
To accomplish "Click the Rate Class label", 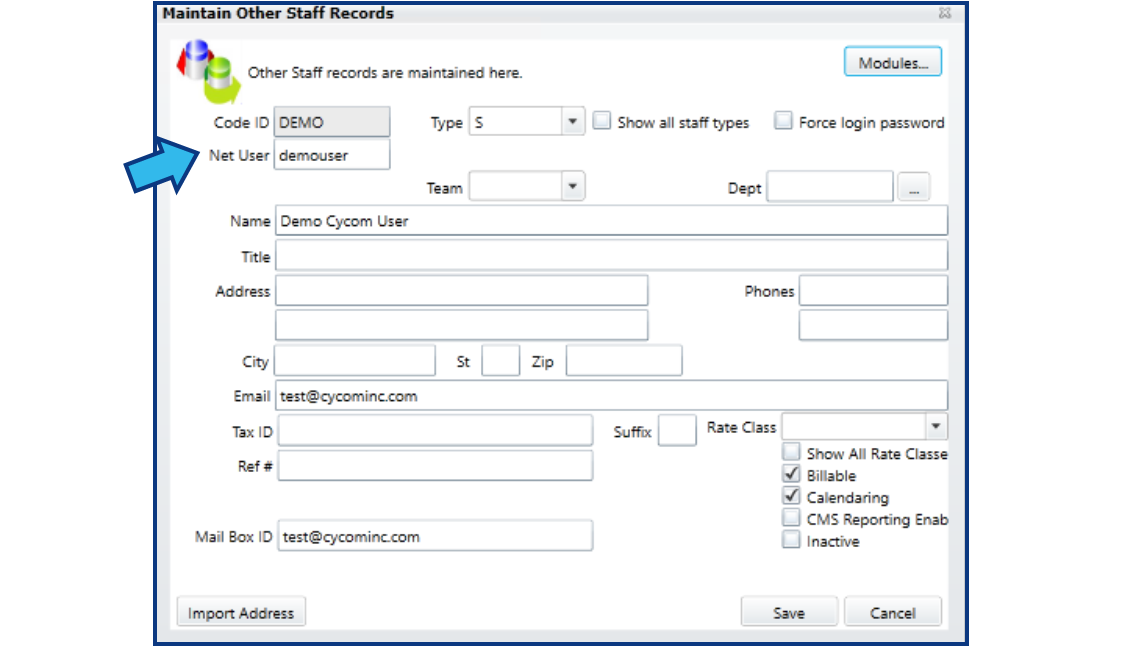I will pos(741,427).
